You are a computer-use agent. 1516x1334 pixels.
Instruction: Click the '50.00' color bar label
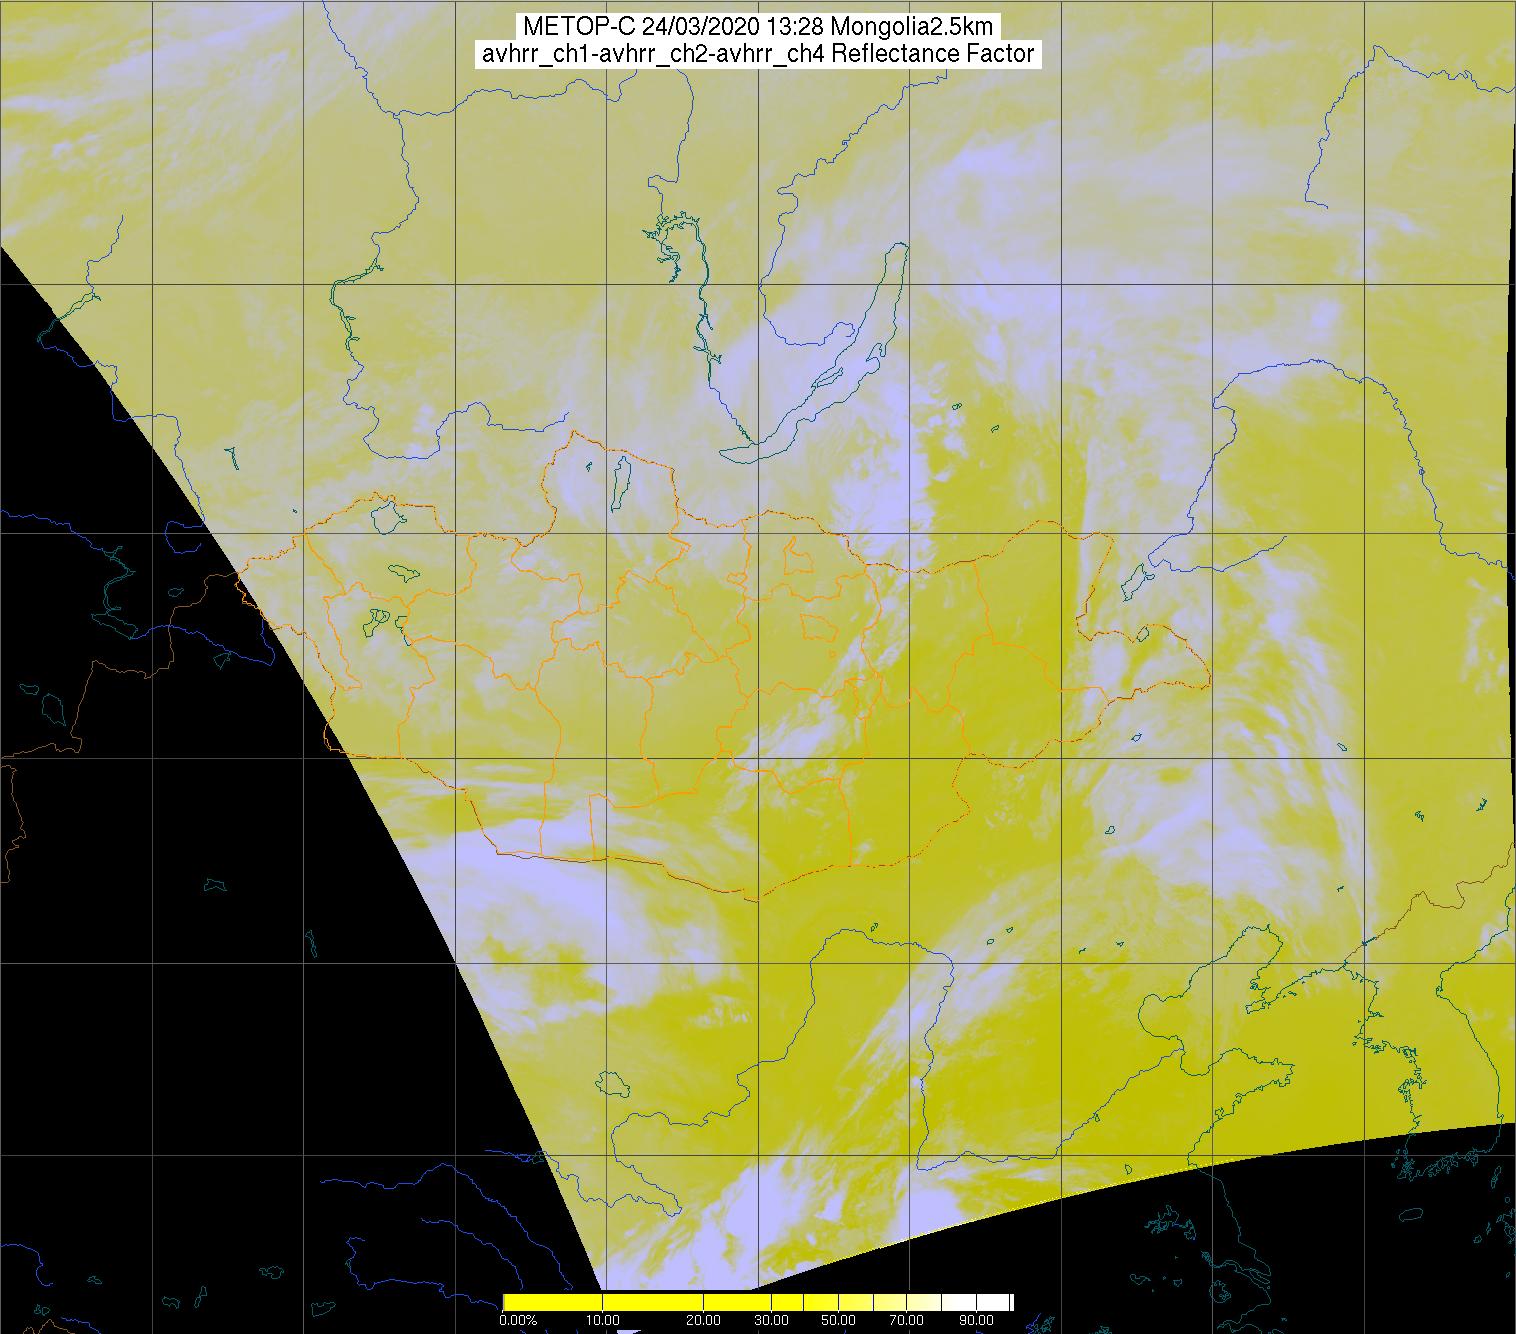(838, 1321)
